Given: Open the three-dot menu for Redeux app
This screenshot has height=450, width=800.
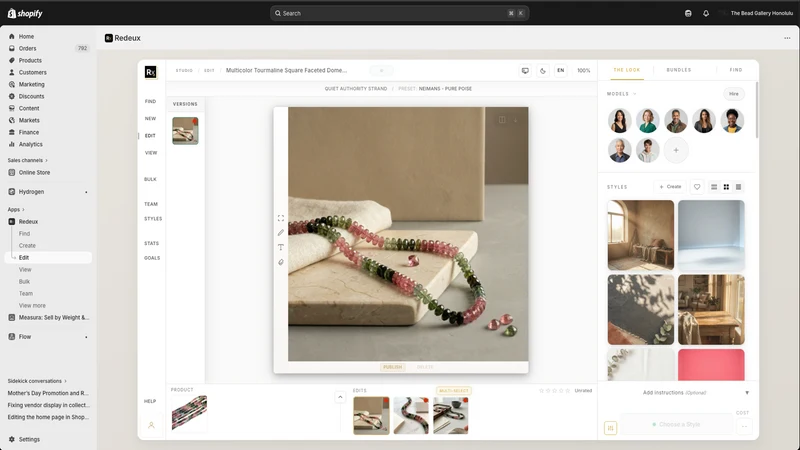Looking at the screenshot, I should [x=787, y=38].
